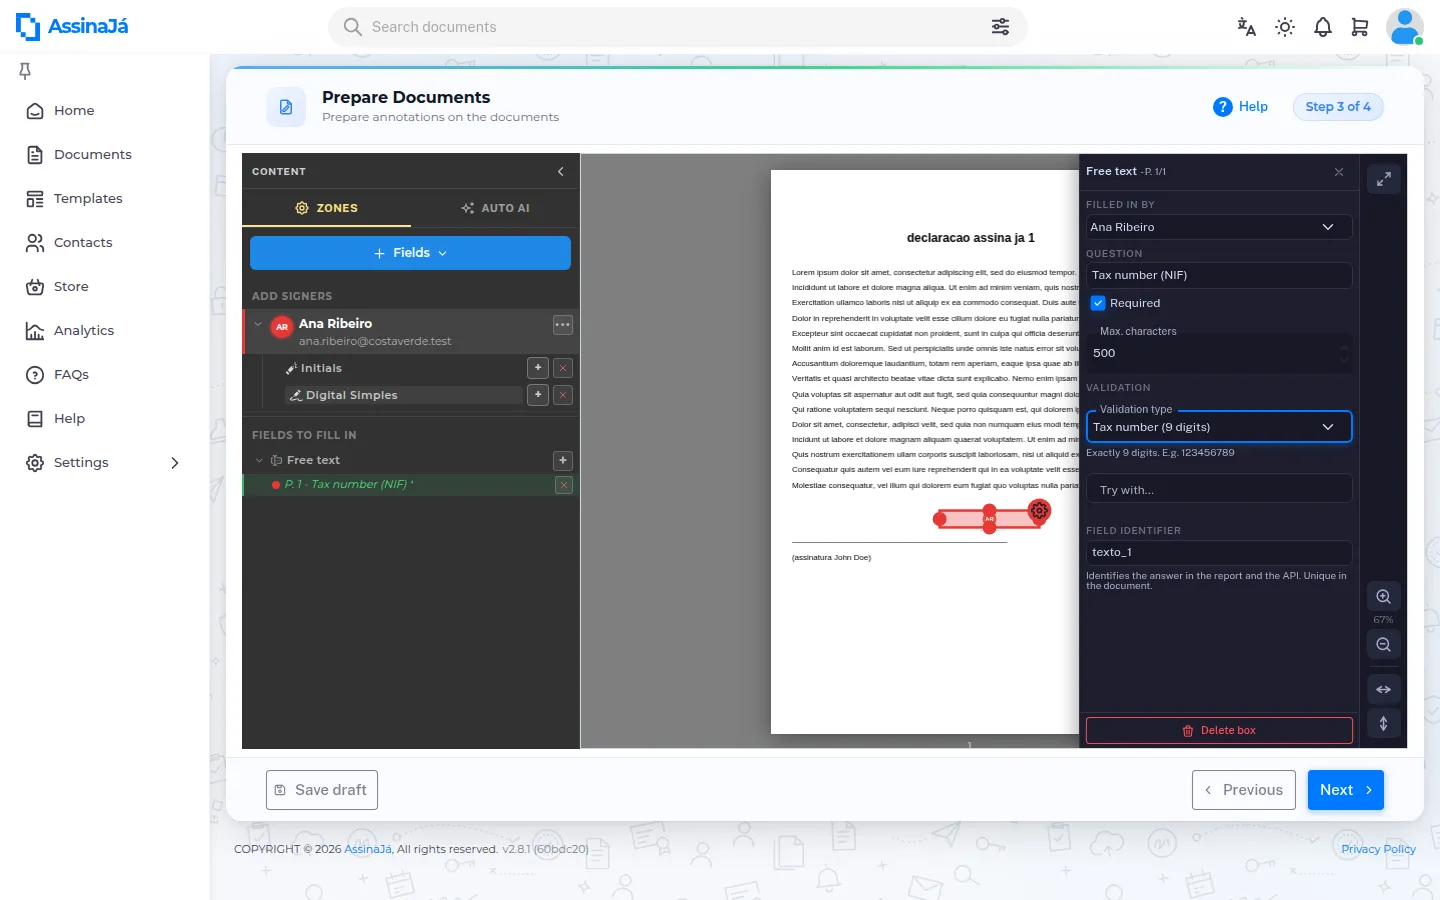Select the Zones tab
This screenshot has width=1440, height=900.
[327, 208]
